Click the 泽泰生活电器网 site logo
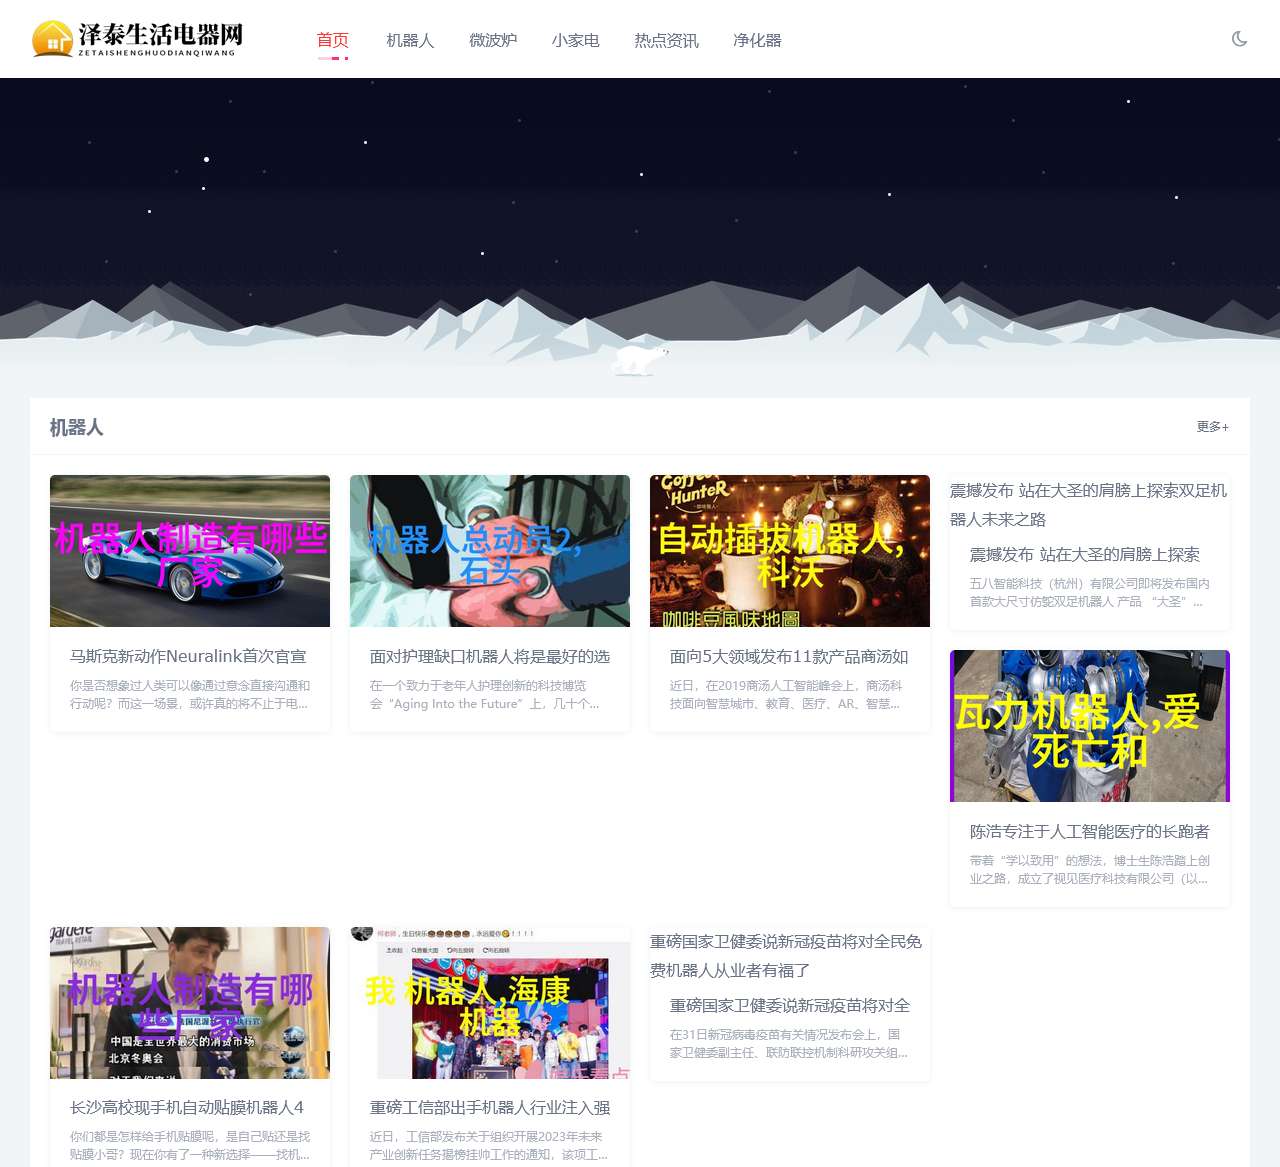 [138, 39]
